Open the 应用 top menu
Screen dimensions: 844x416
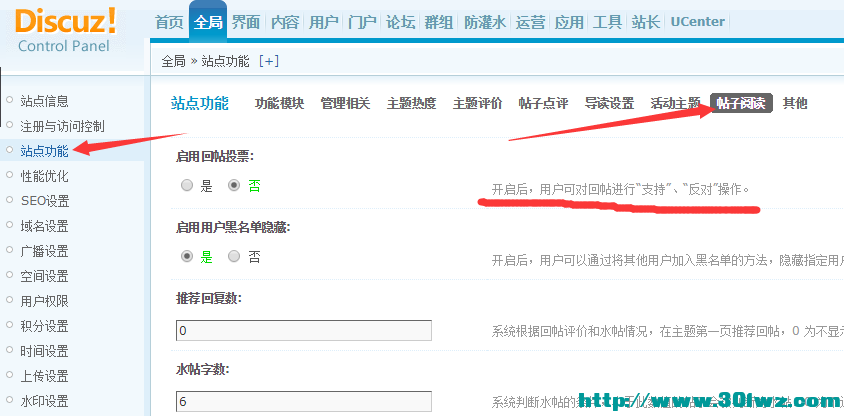(569, 22)
